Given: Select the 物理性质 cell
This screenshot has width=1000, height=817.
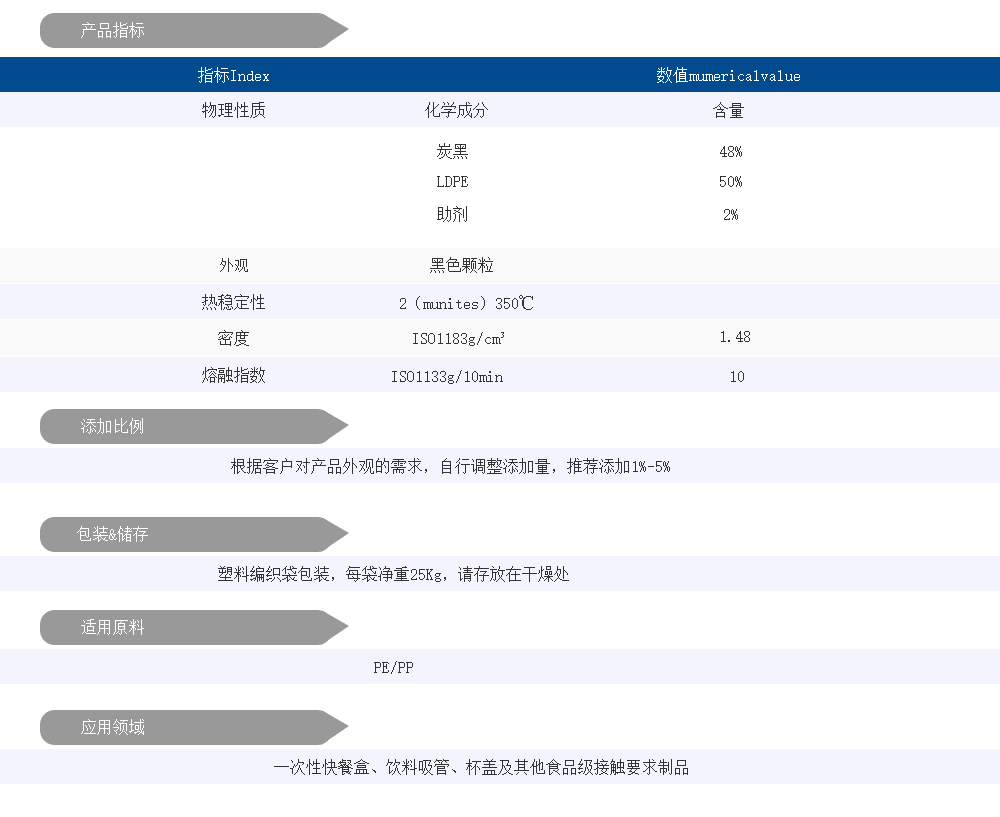Looking at the screenshot, I should (x=233, y=111).
